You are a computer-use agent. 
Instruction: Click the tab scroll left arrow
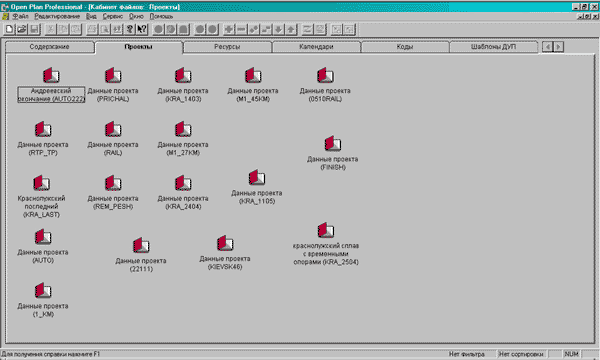[548, 47]
